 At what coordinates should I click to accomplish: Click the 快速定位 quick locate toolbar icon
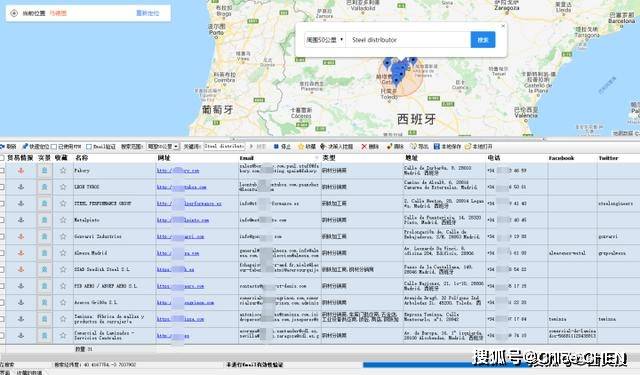(x=24, y=146)
